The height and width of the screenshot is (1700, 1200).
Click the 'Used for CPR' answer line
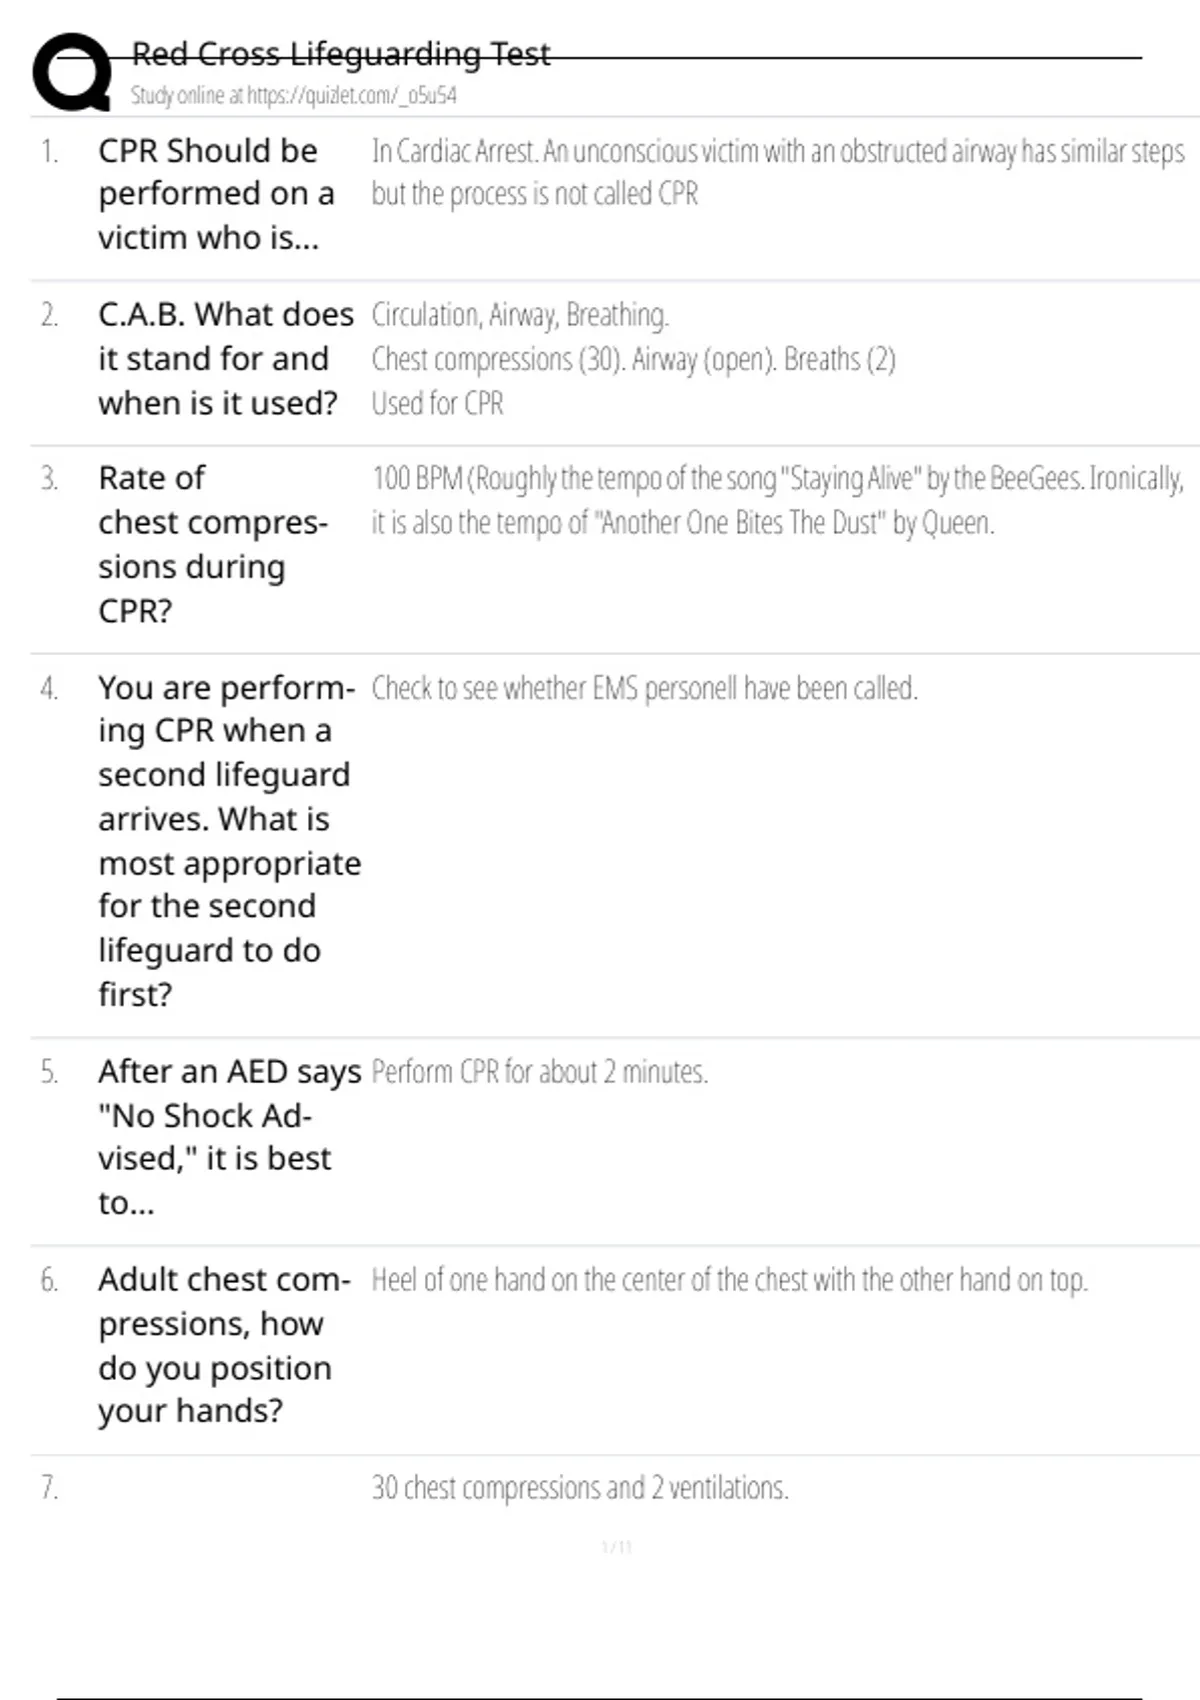pos(437,403)
